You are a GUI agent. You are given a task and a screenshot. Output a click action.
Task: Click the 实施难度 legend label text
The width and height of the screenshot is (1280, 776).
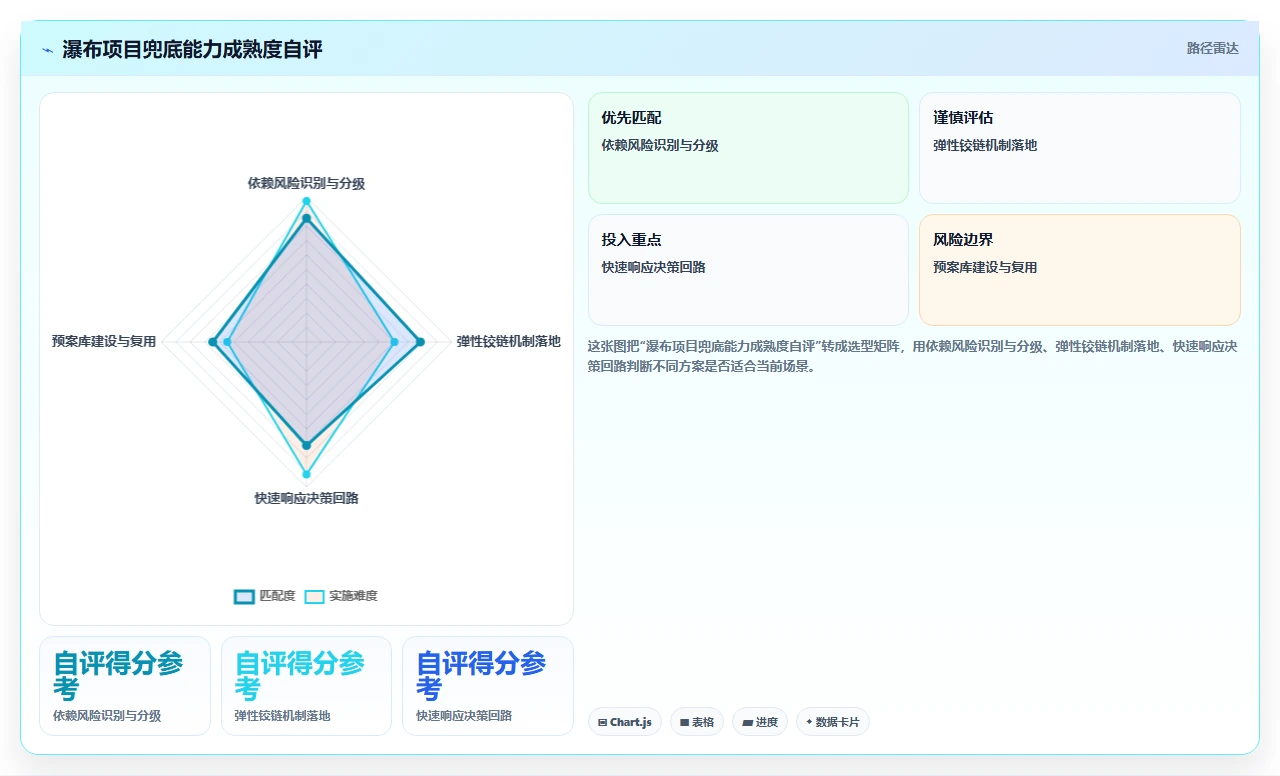(354, 596)
